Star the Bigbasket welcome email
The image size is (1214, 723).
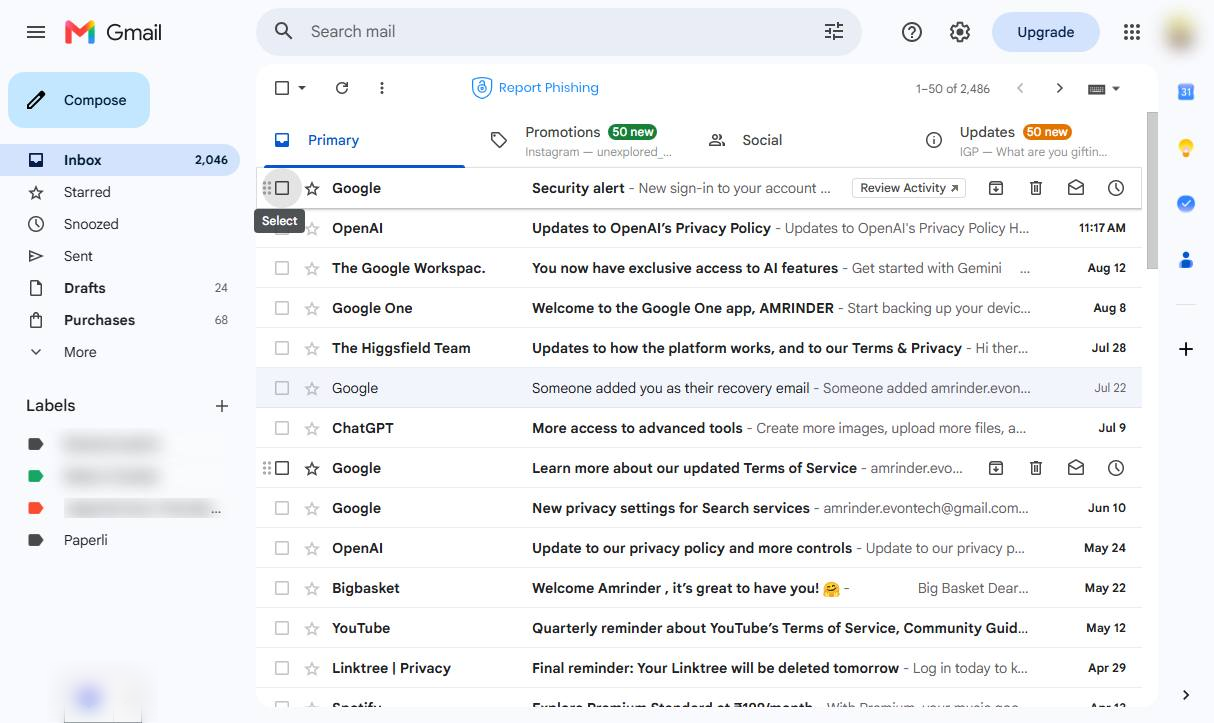tap(312, 588)
